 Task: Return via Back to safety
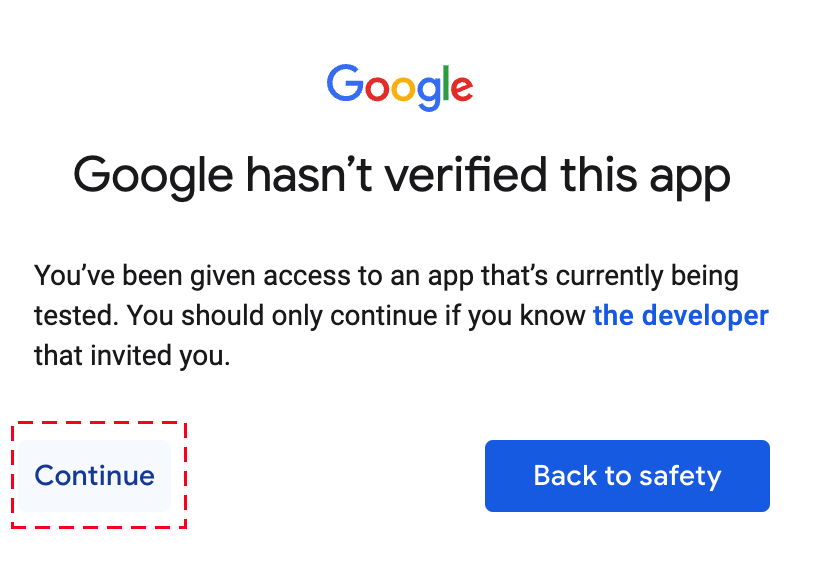point(627,475)
